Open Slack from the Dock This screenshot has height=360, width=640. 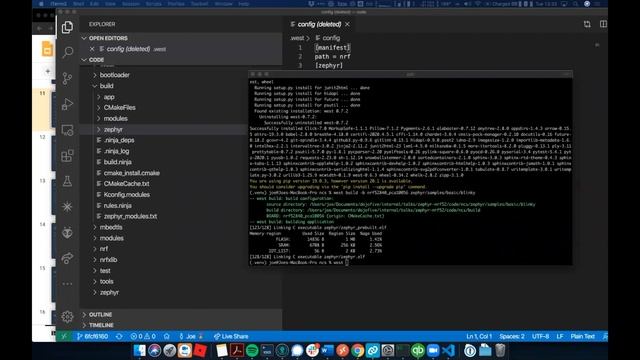click(312, 351)
